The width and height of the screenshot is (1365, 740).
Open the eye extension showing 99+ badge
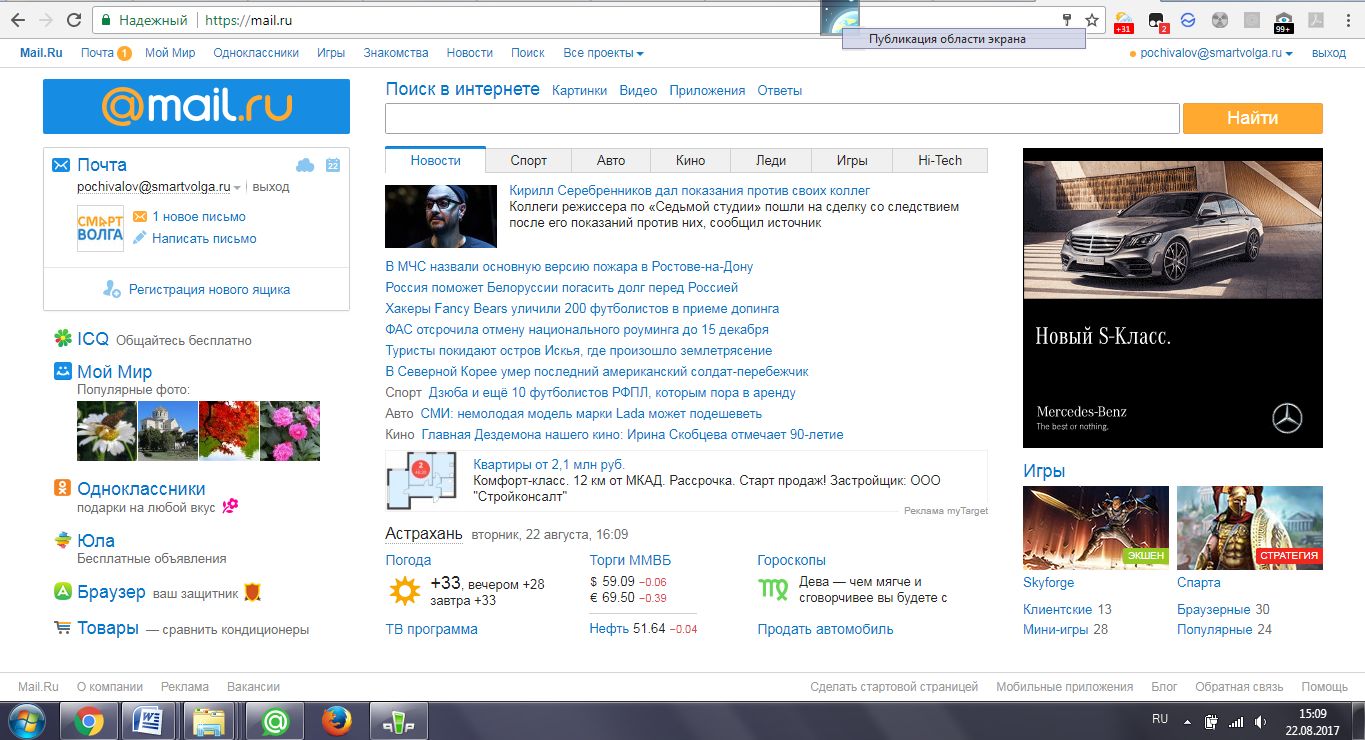(1283, 20)
